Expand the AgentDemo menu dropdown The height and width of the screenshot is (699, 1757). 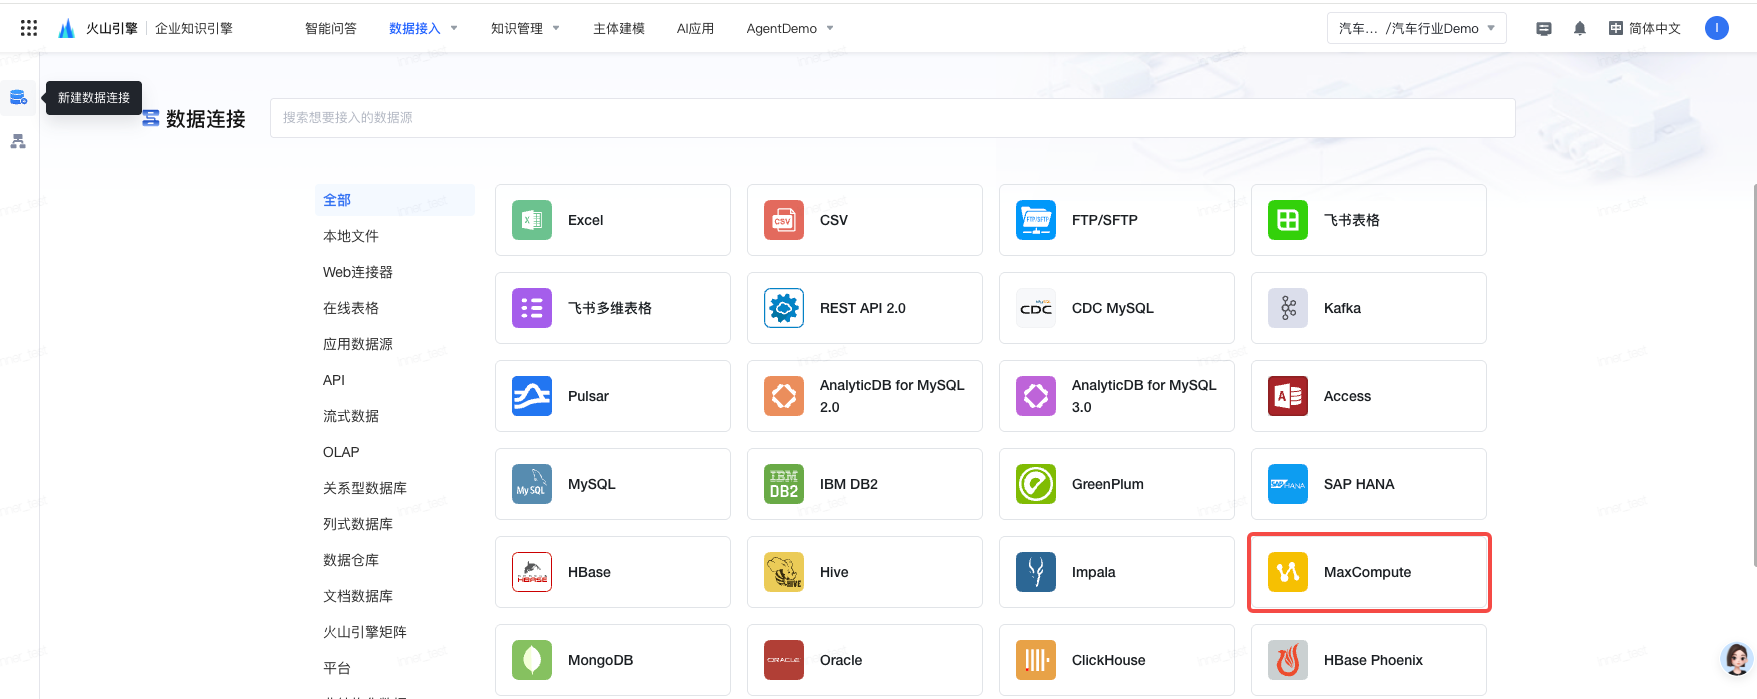[790, 28]
